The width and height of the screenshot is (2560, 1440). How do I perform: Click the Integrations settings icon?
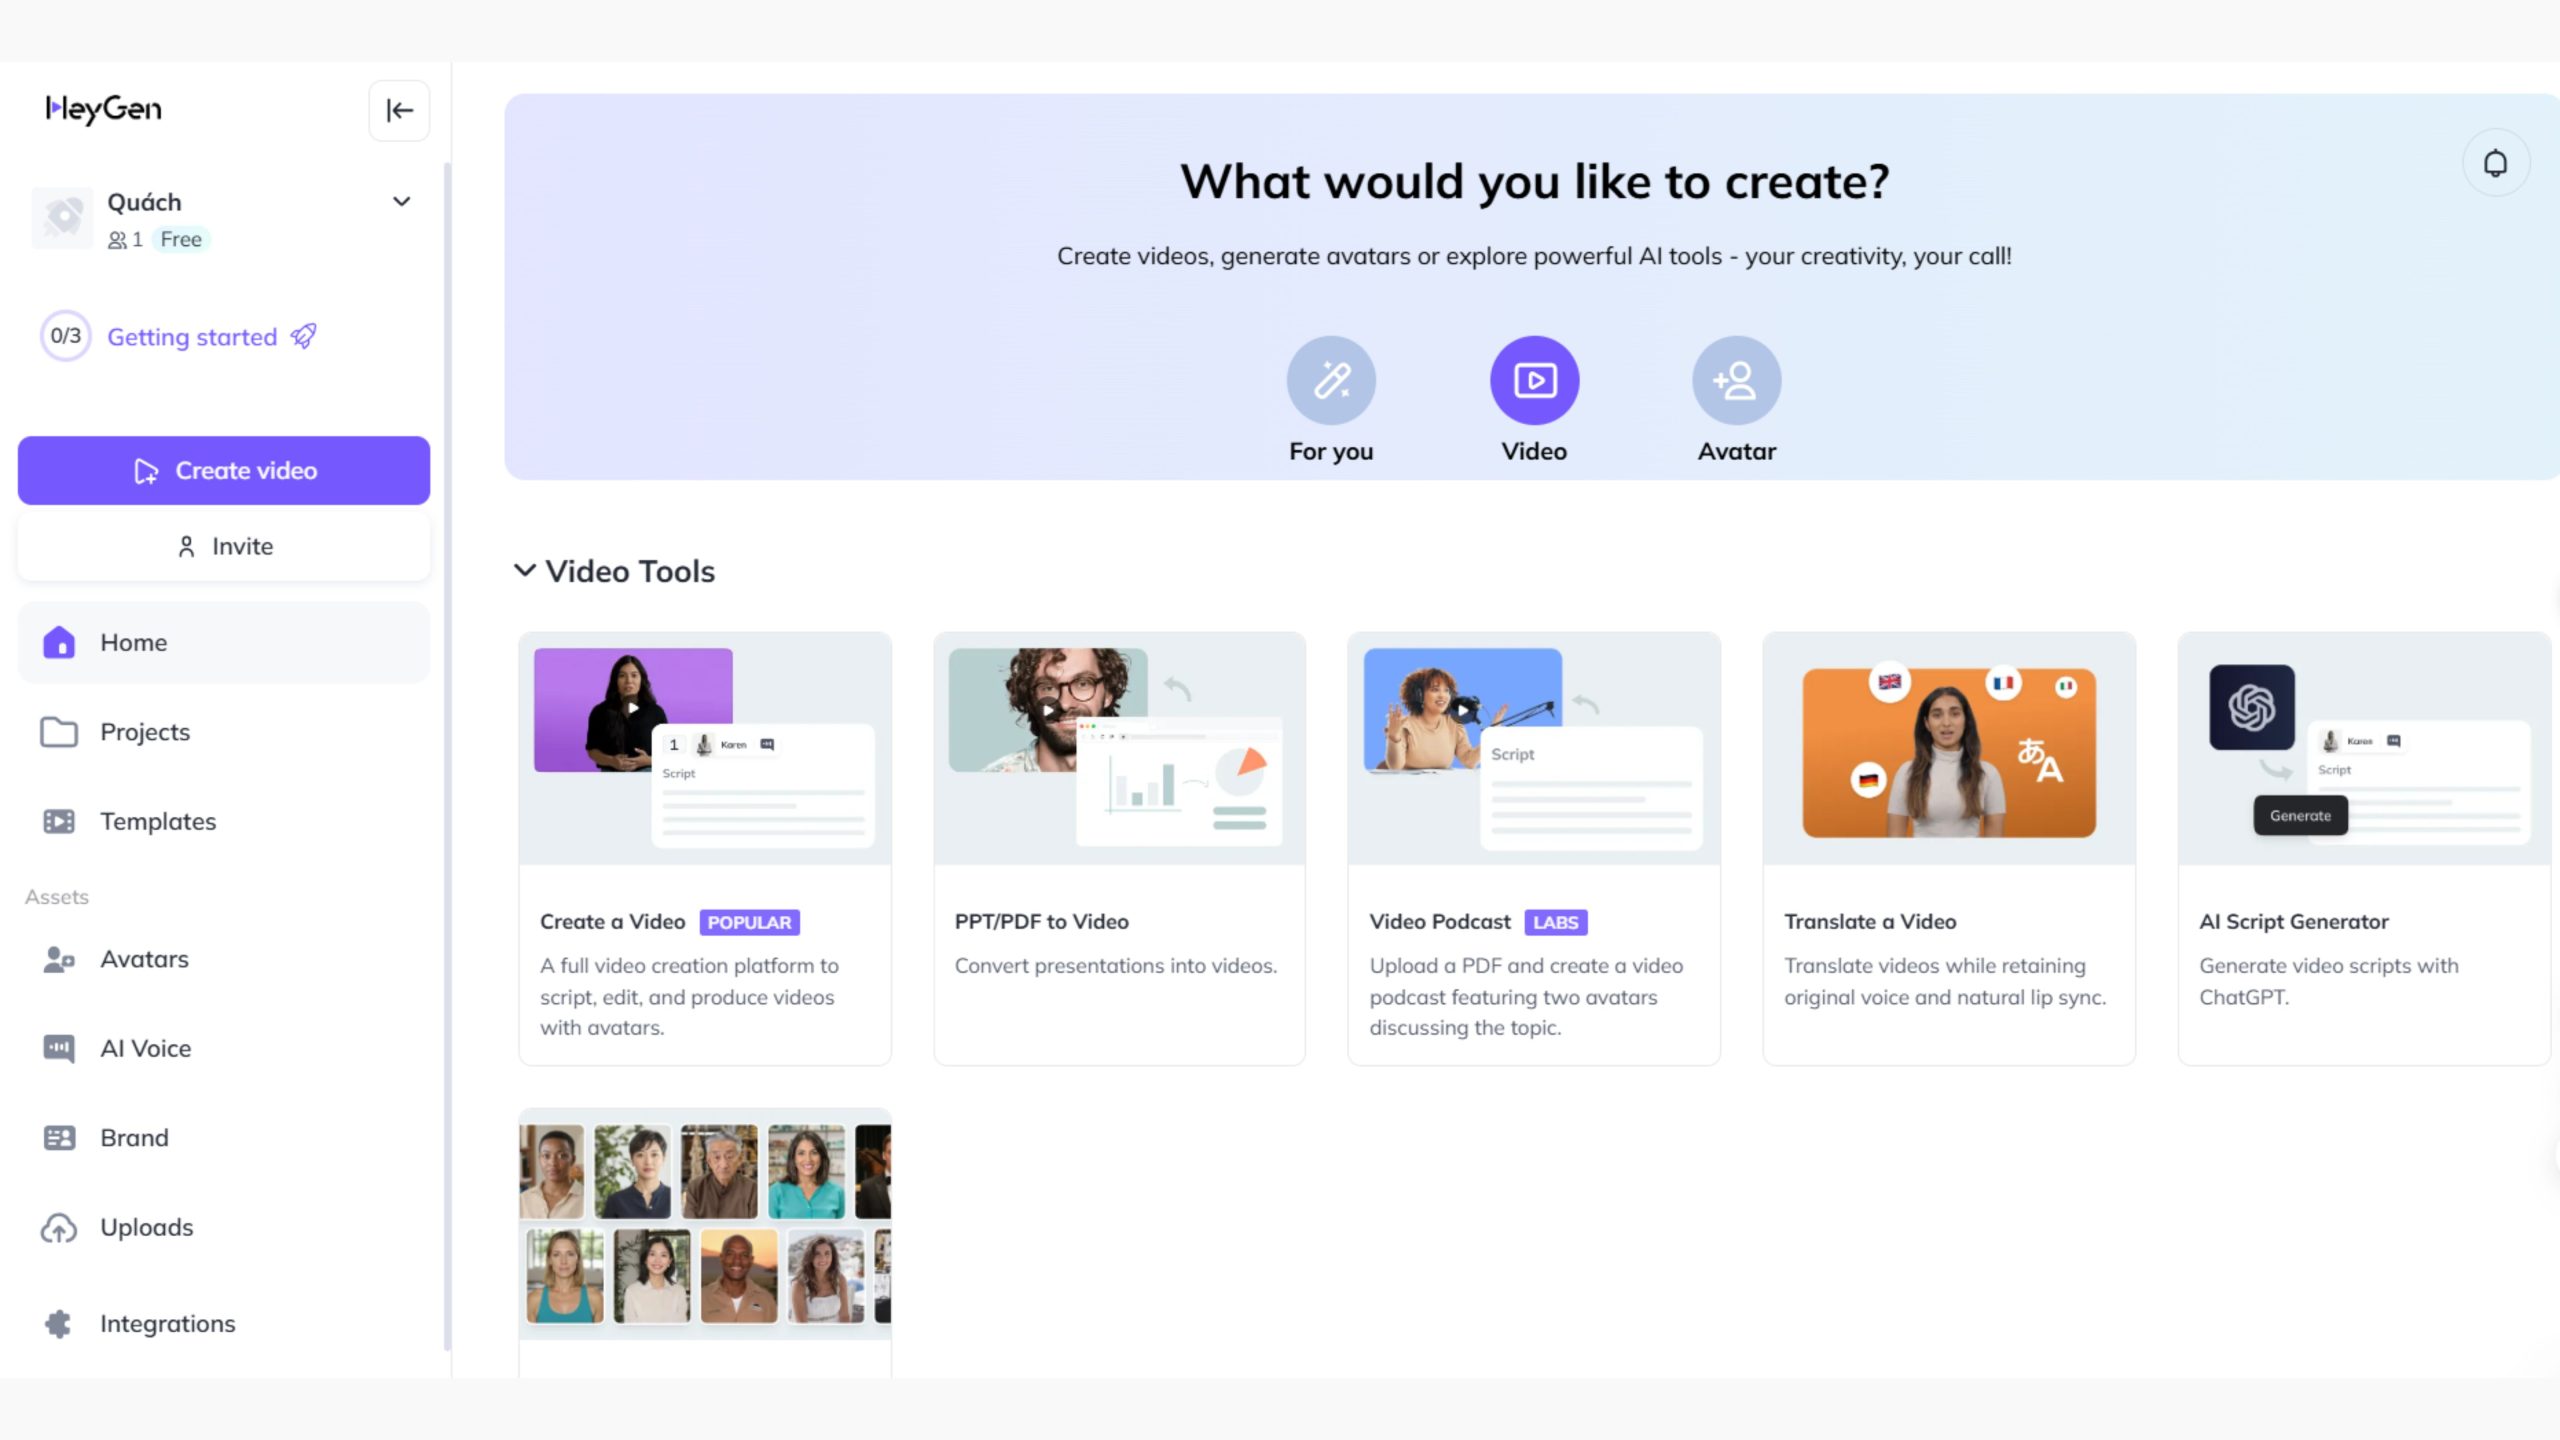[60, 1322]
